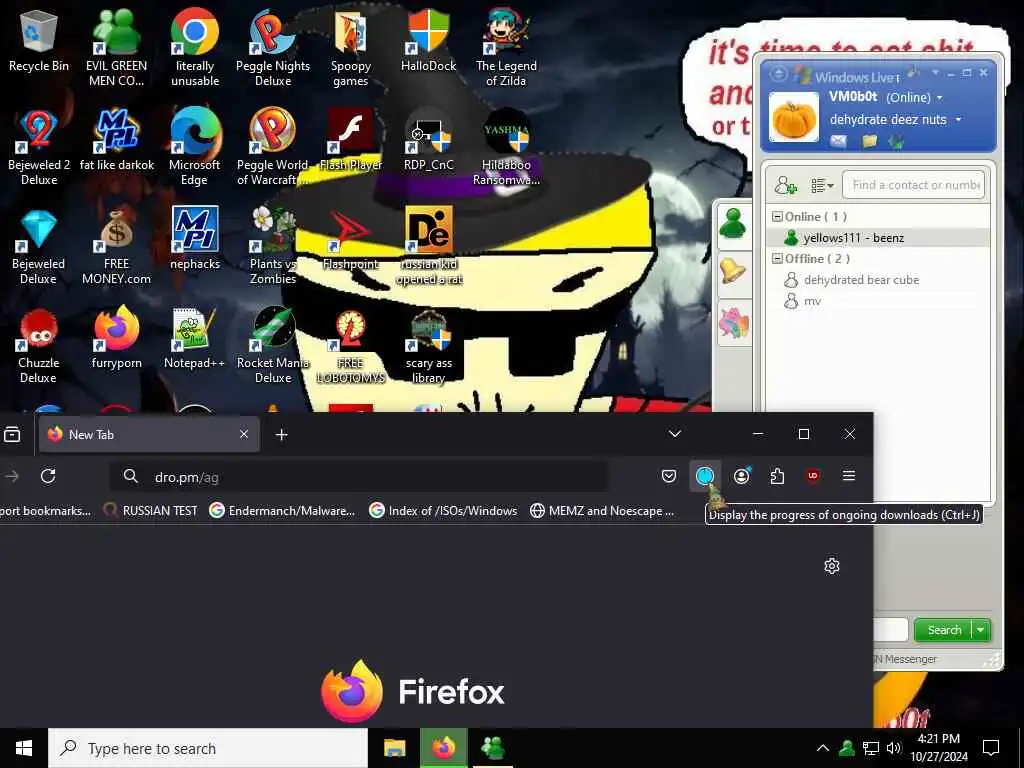Image resolution: width=1024 pixels, height=768 pixels.
Task: Click Firefox downloads progress button
Action: pyautogui.click(x=705, y=476)
